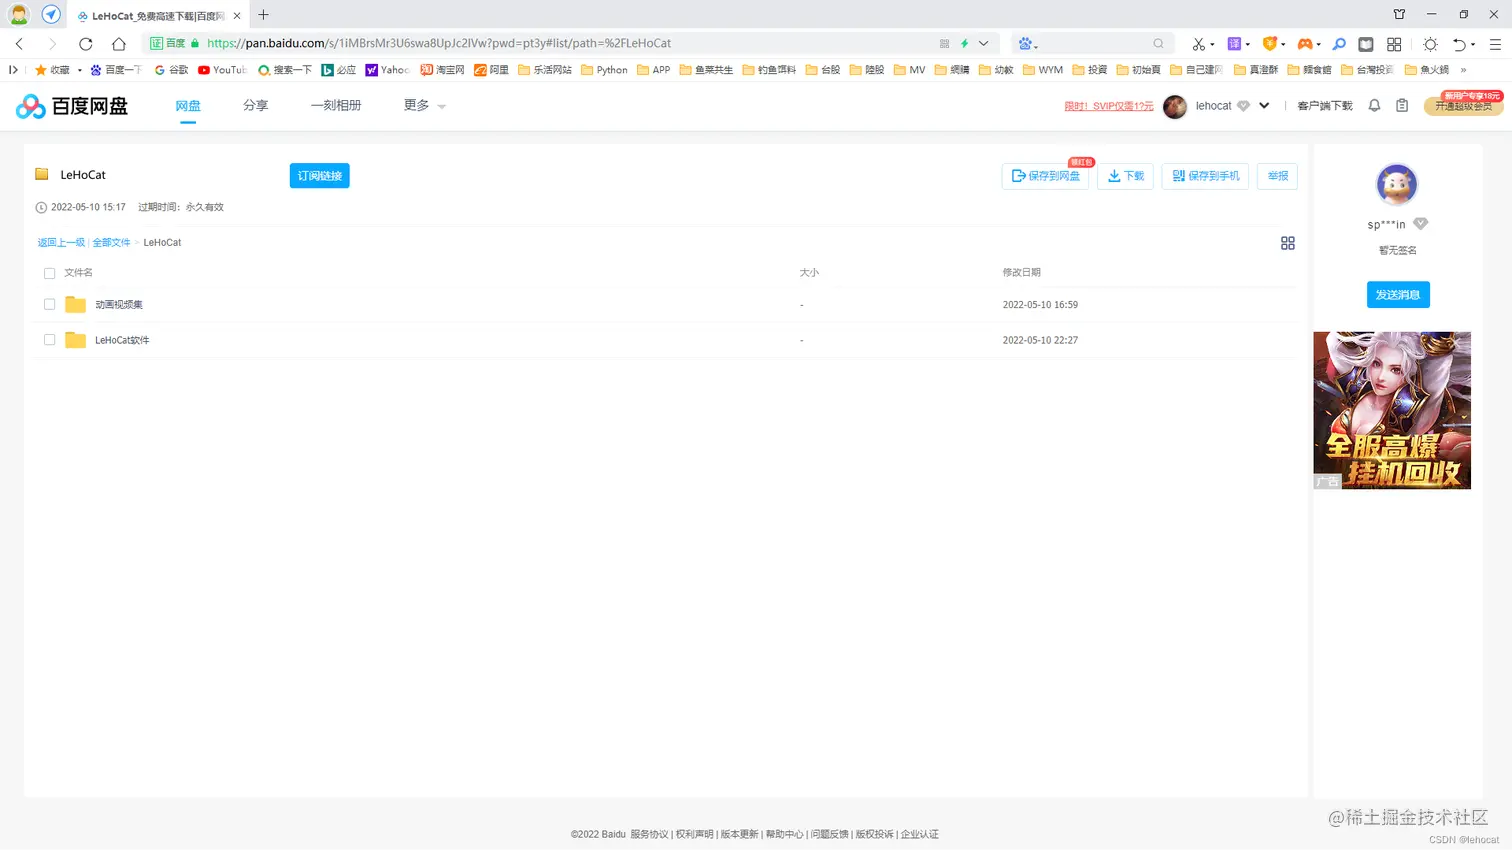Open the 动画视频集 folder

[119, 305]
